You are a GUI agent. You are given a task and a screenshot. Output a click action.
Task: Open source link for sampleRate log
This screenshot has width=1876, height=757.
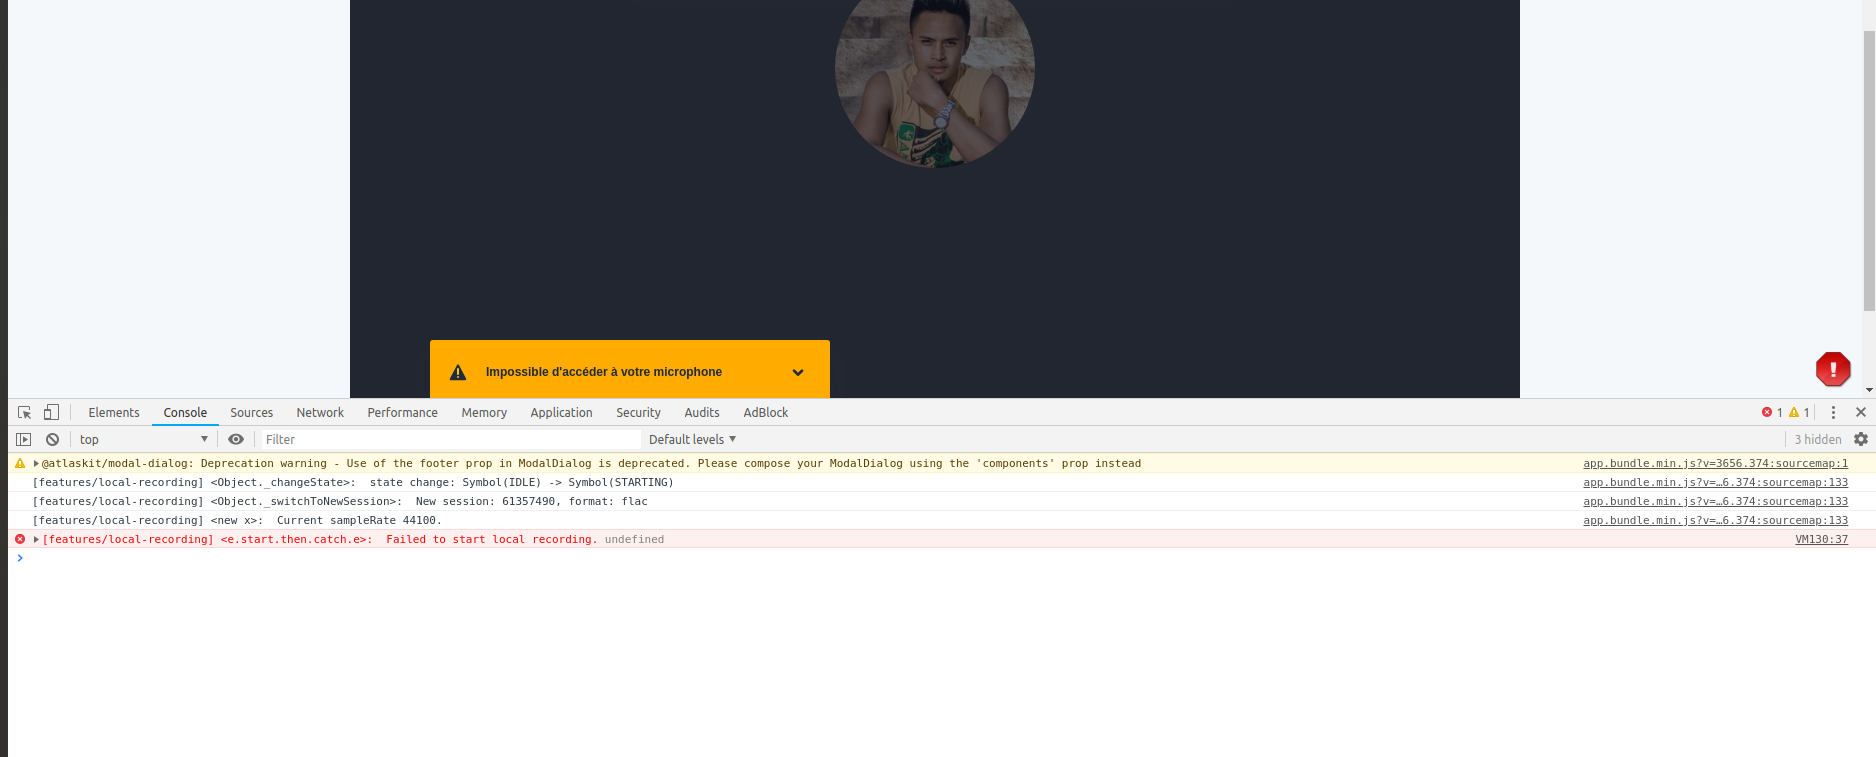coord(1715,521)
